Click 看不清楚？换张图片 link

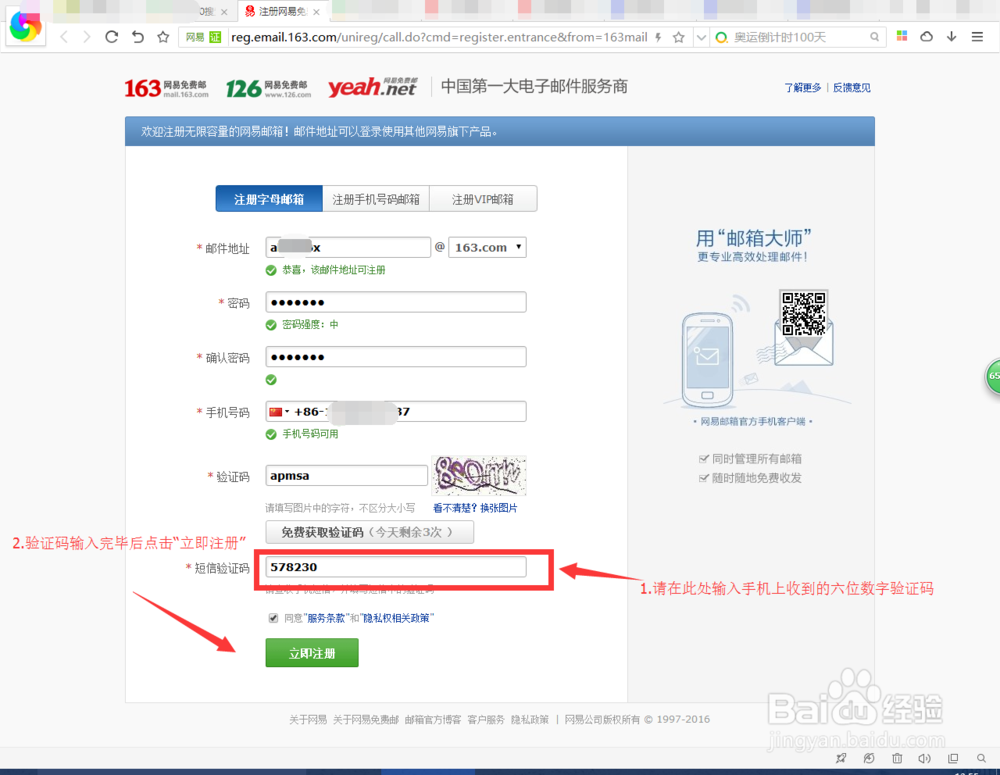pos(475,508)
